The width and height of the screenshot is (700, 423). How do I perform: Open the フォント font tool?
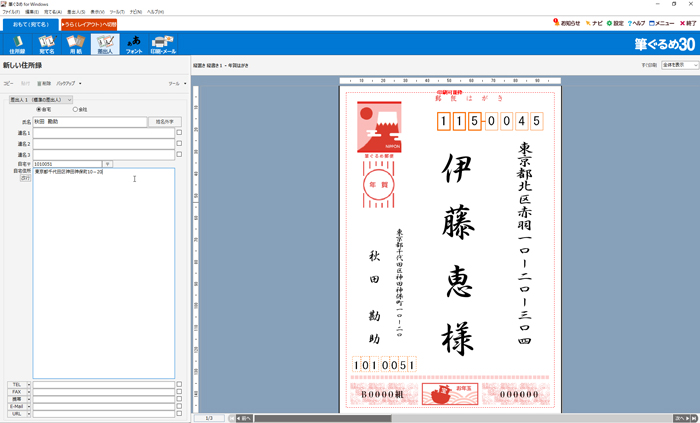pos(134,43)
